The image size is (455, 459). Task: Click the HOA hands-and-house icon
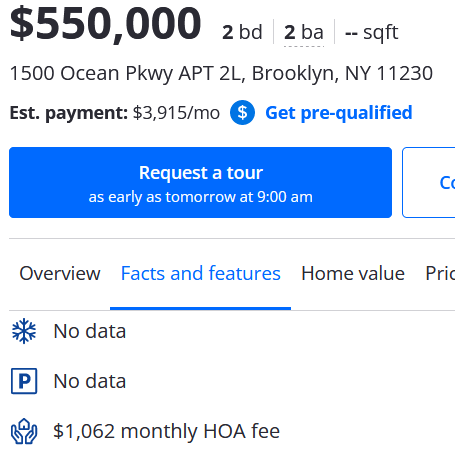[x=24, y=431]
